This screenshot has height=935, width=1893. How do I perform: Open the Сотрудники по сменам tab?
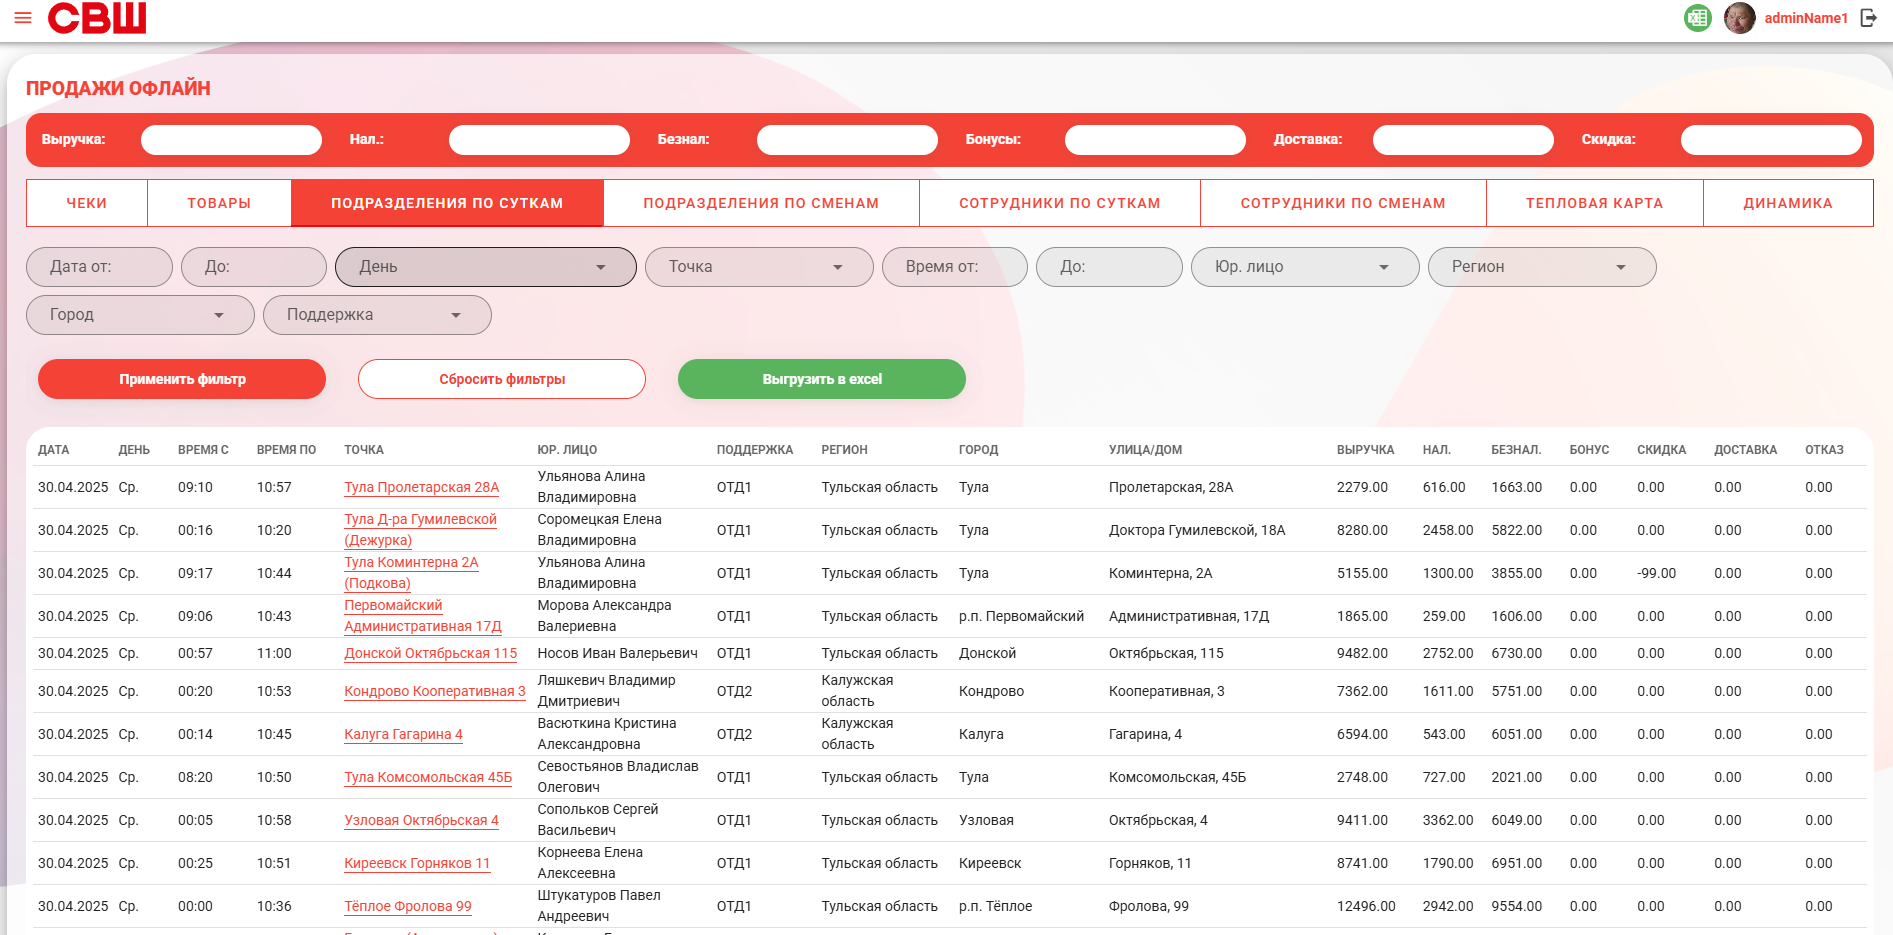click(x=1343, y=203)
